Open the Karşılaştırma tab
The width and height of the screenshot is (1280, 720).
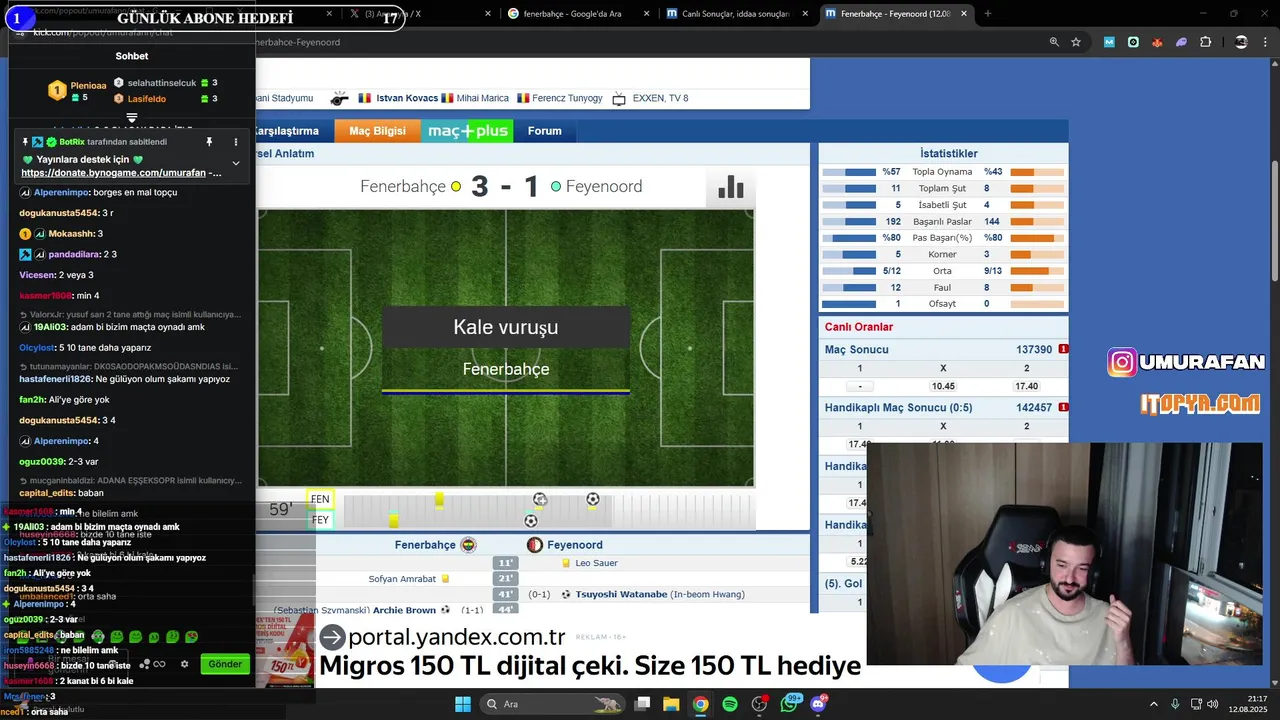289,131
